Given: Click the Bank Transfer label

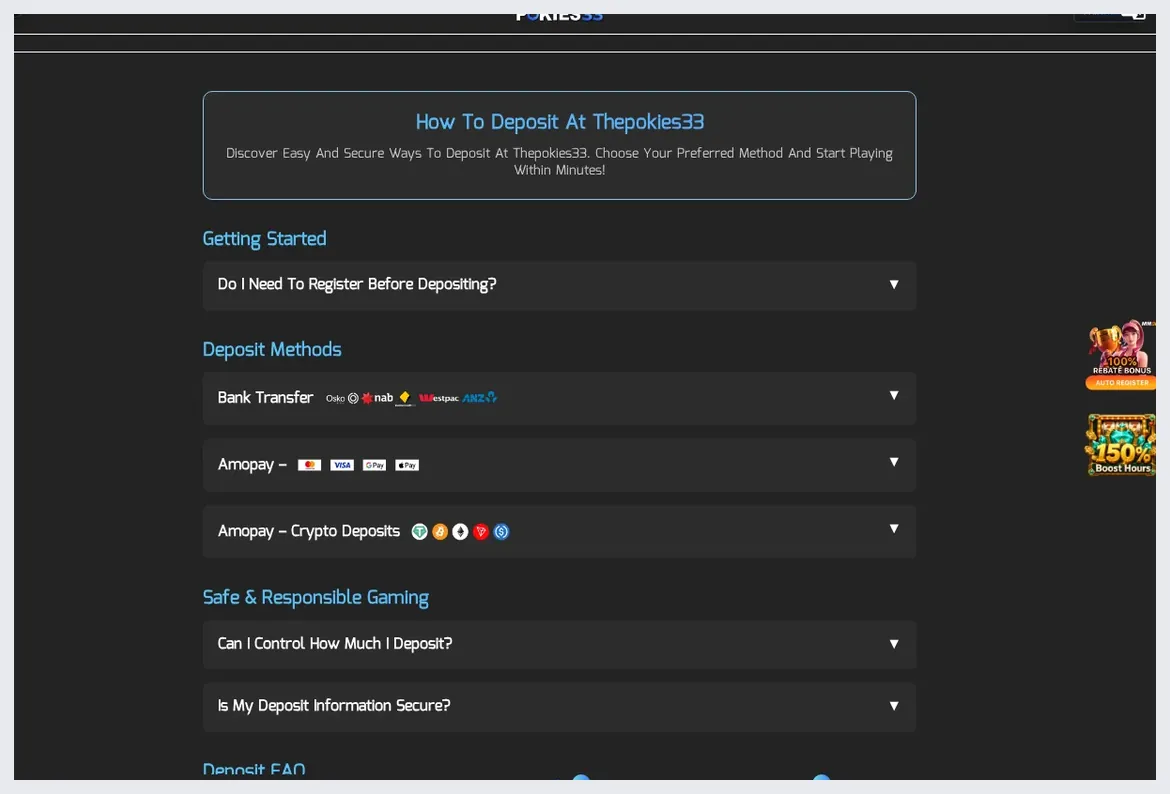Looking at the screenshot, I should (265, 398).
